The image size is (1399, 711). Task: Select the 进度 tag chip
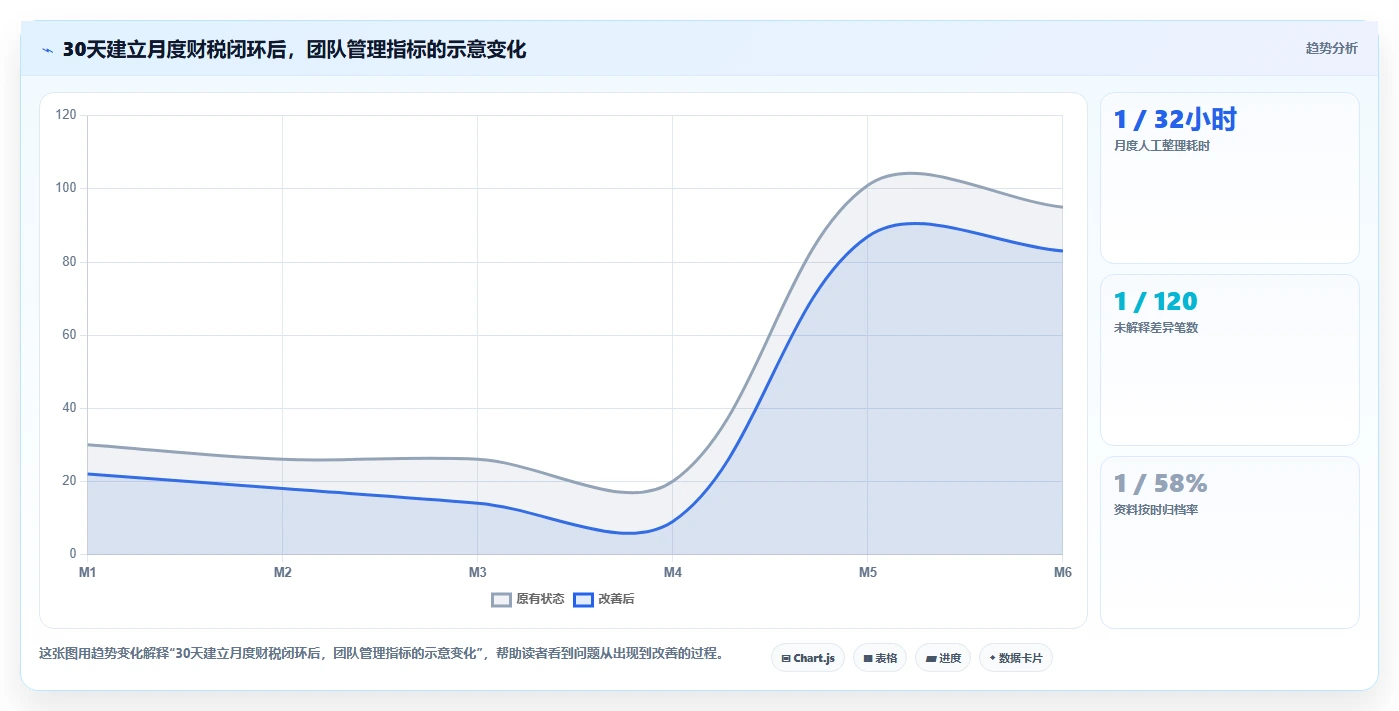coord(943,658)
